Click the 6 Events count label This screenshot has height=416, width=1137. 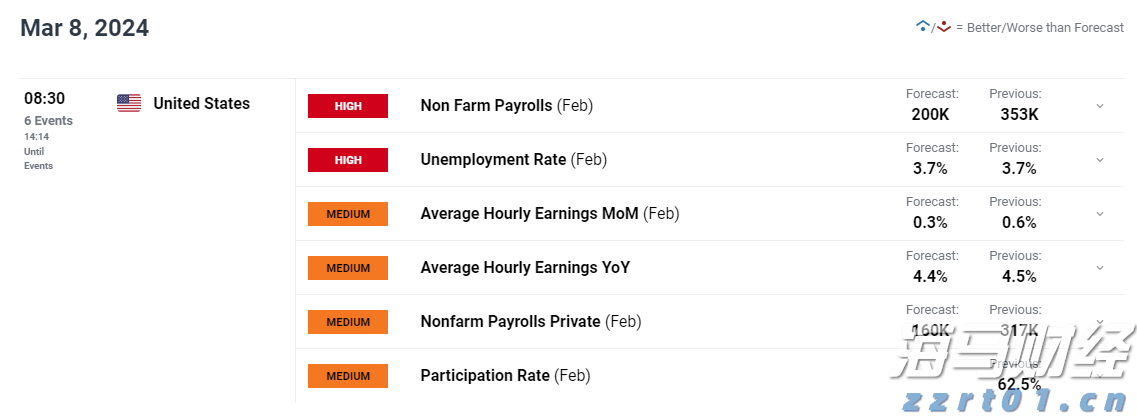(x=49, y=121)
